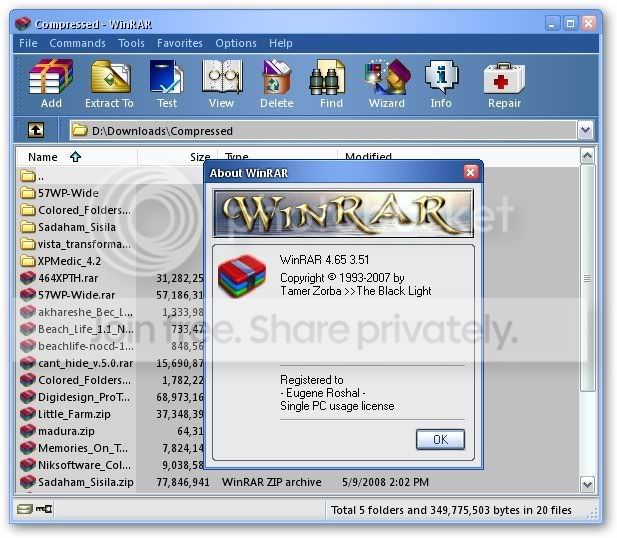Show archive Info
Screen dimensions: 617x538
442,77
